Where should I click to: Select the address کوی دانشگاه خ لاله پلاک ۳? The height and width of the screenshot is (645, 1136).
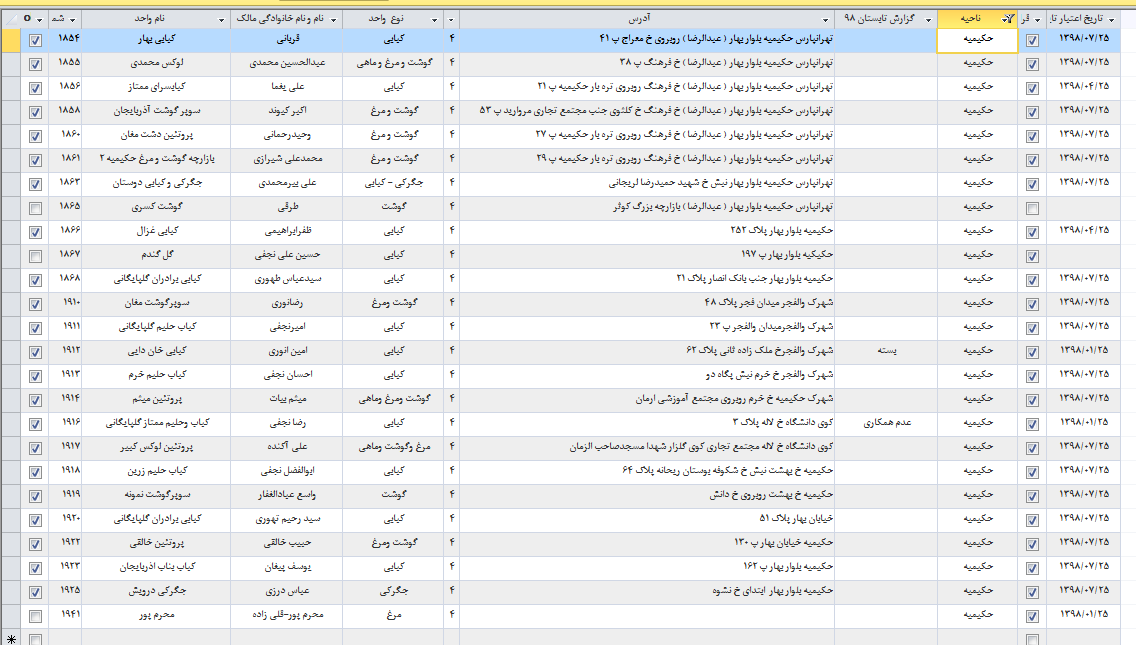pos(647,423)
